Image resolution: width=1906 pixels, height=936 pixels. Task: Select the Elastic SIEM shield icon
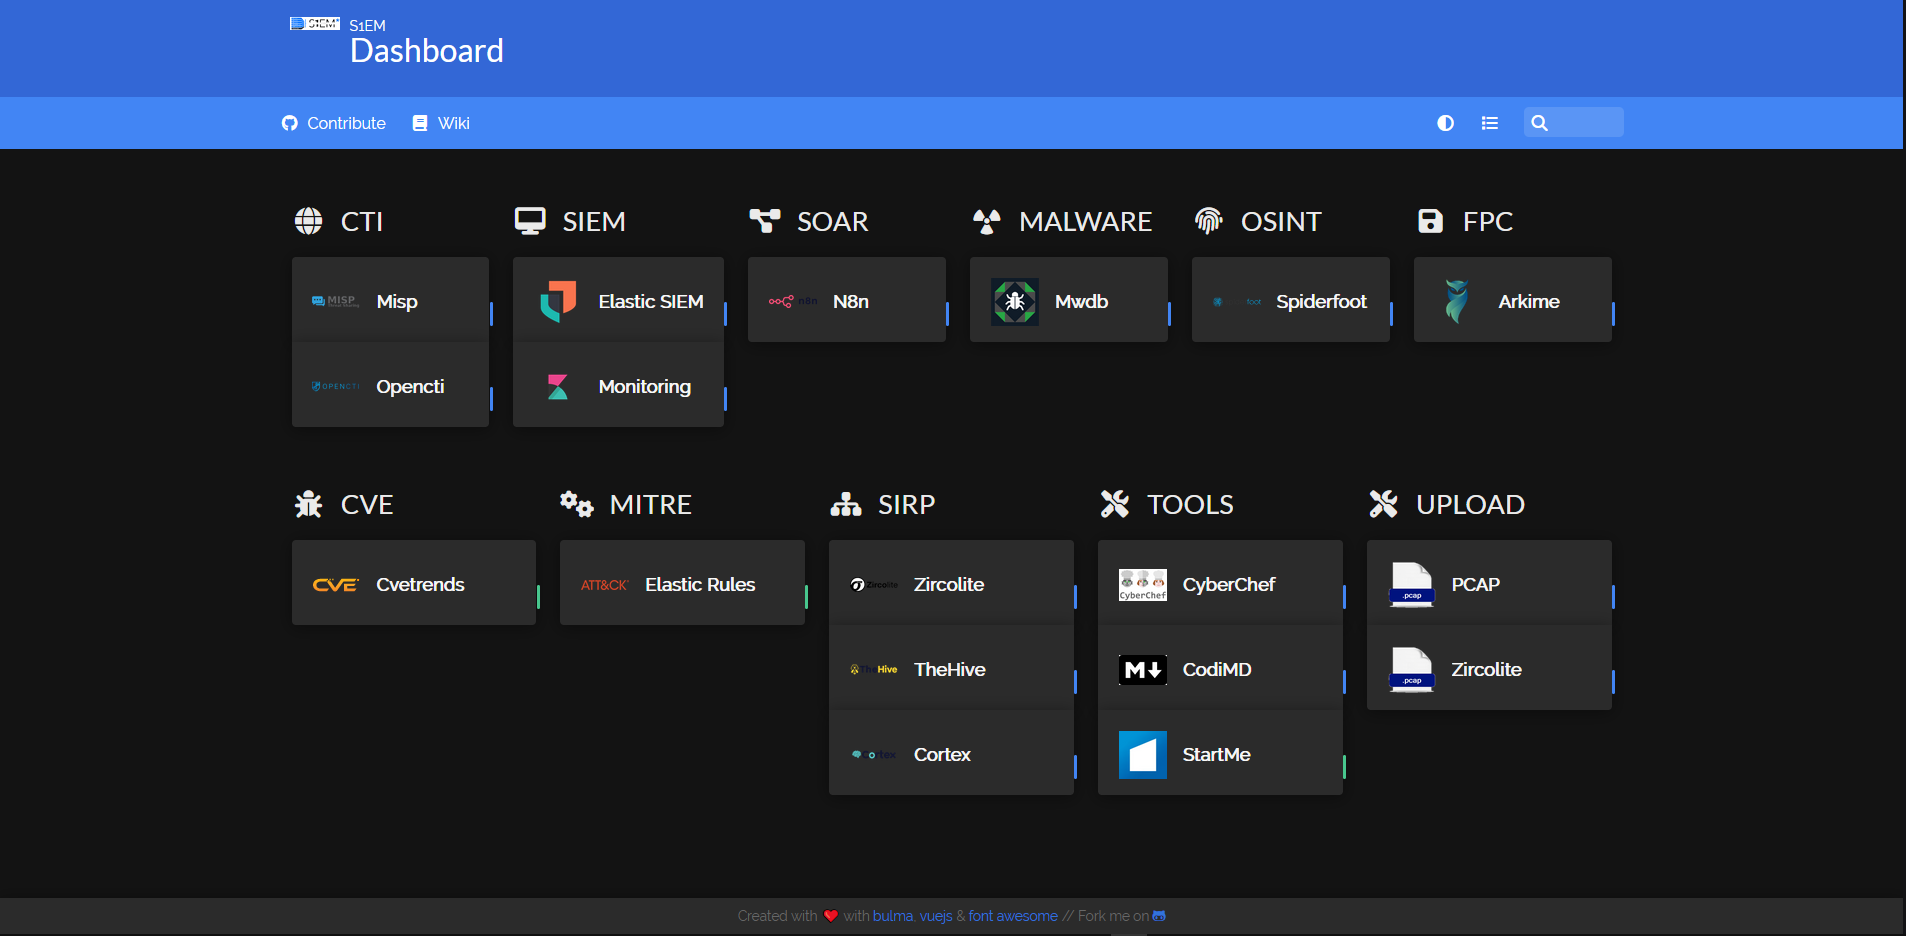pos(558,299)
